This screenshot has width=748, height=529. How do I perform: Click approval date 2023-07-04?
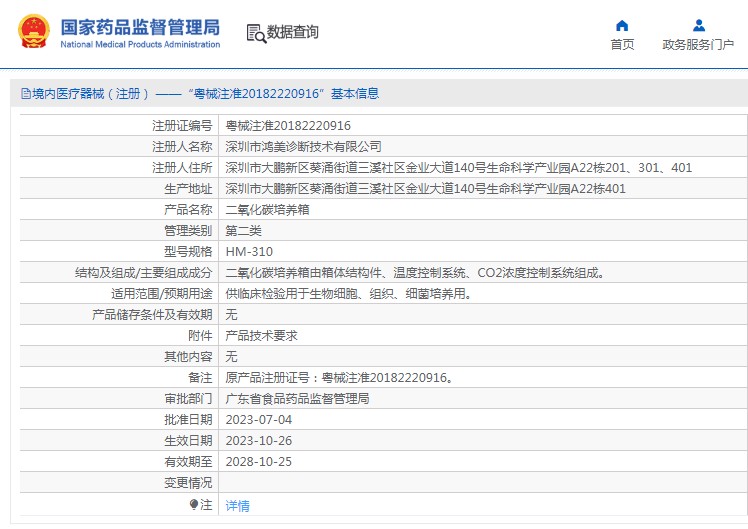coord(259,419)
